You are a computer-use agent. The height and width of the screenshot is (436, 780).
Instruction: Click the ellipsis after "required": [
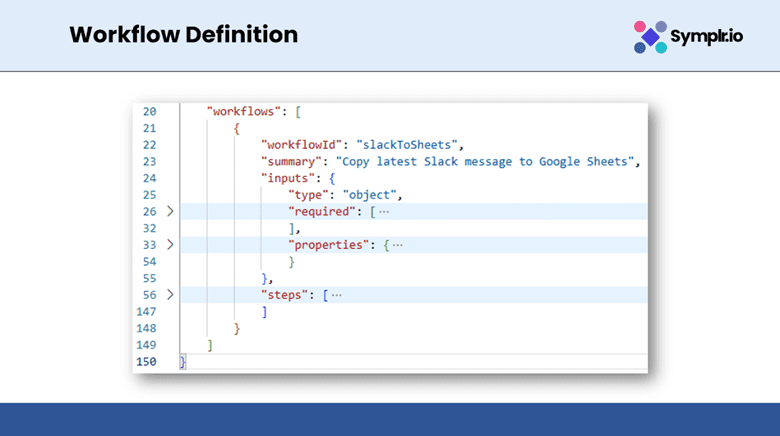pos(384,211)
